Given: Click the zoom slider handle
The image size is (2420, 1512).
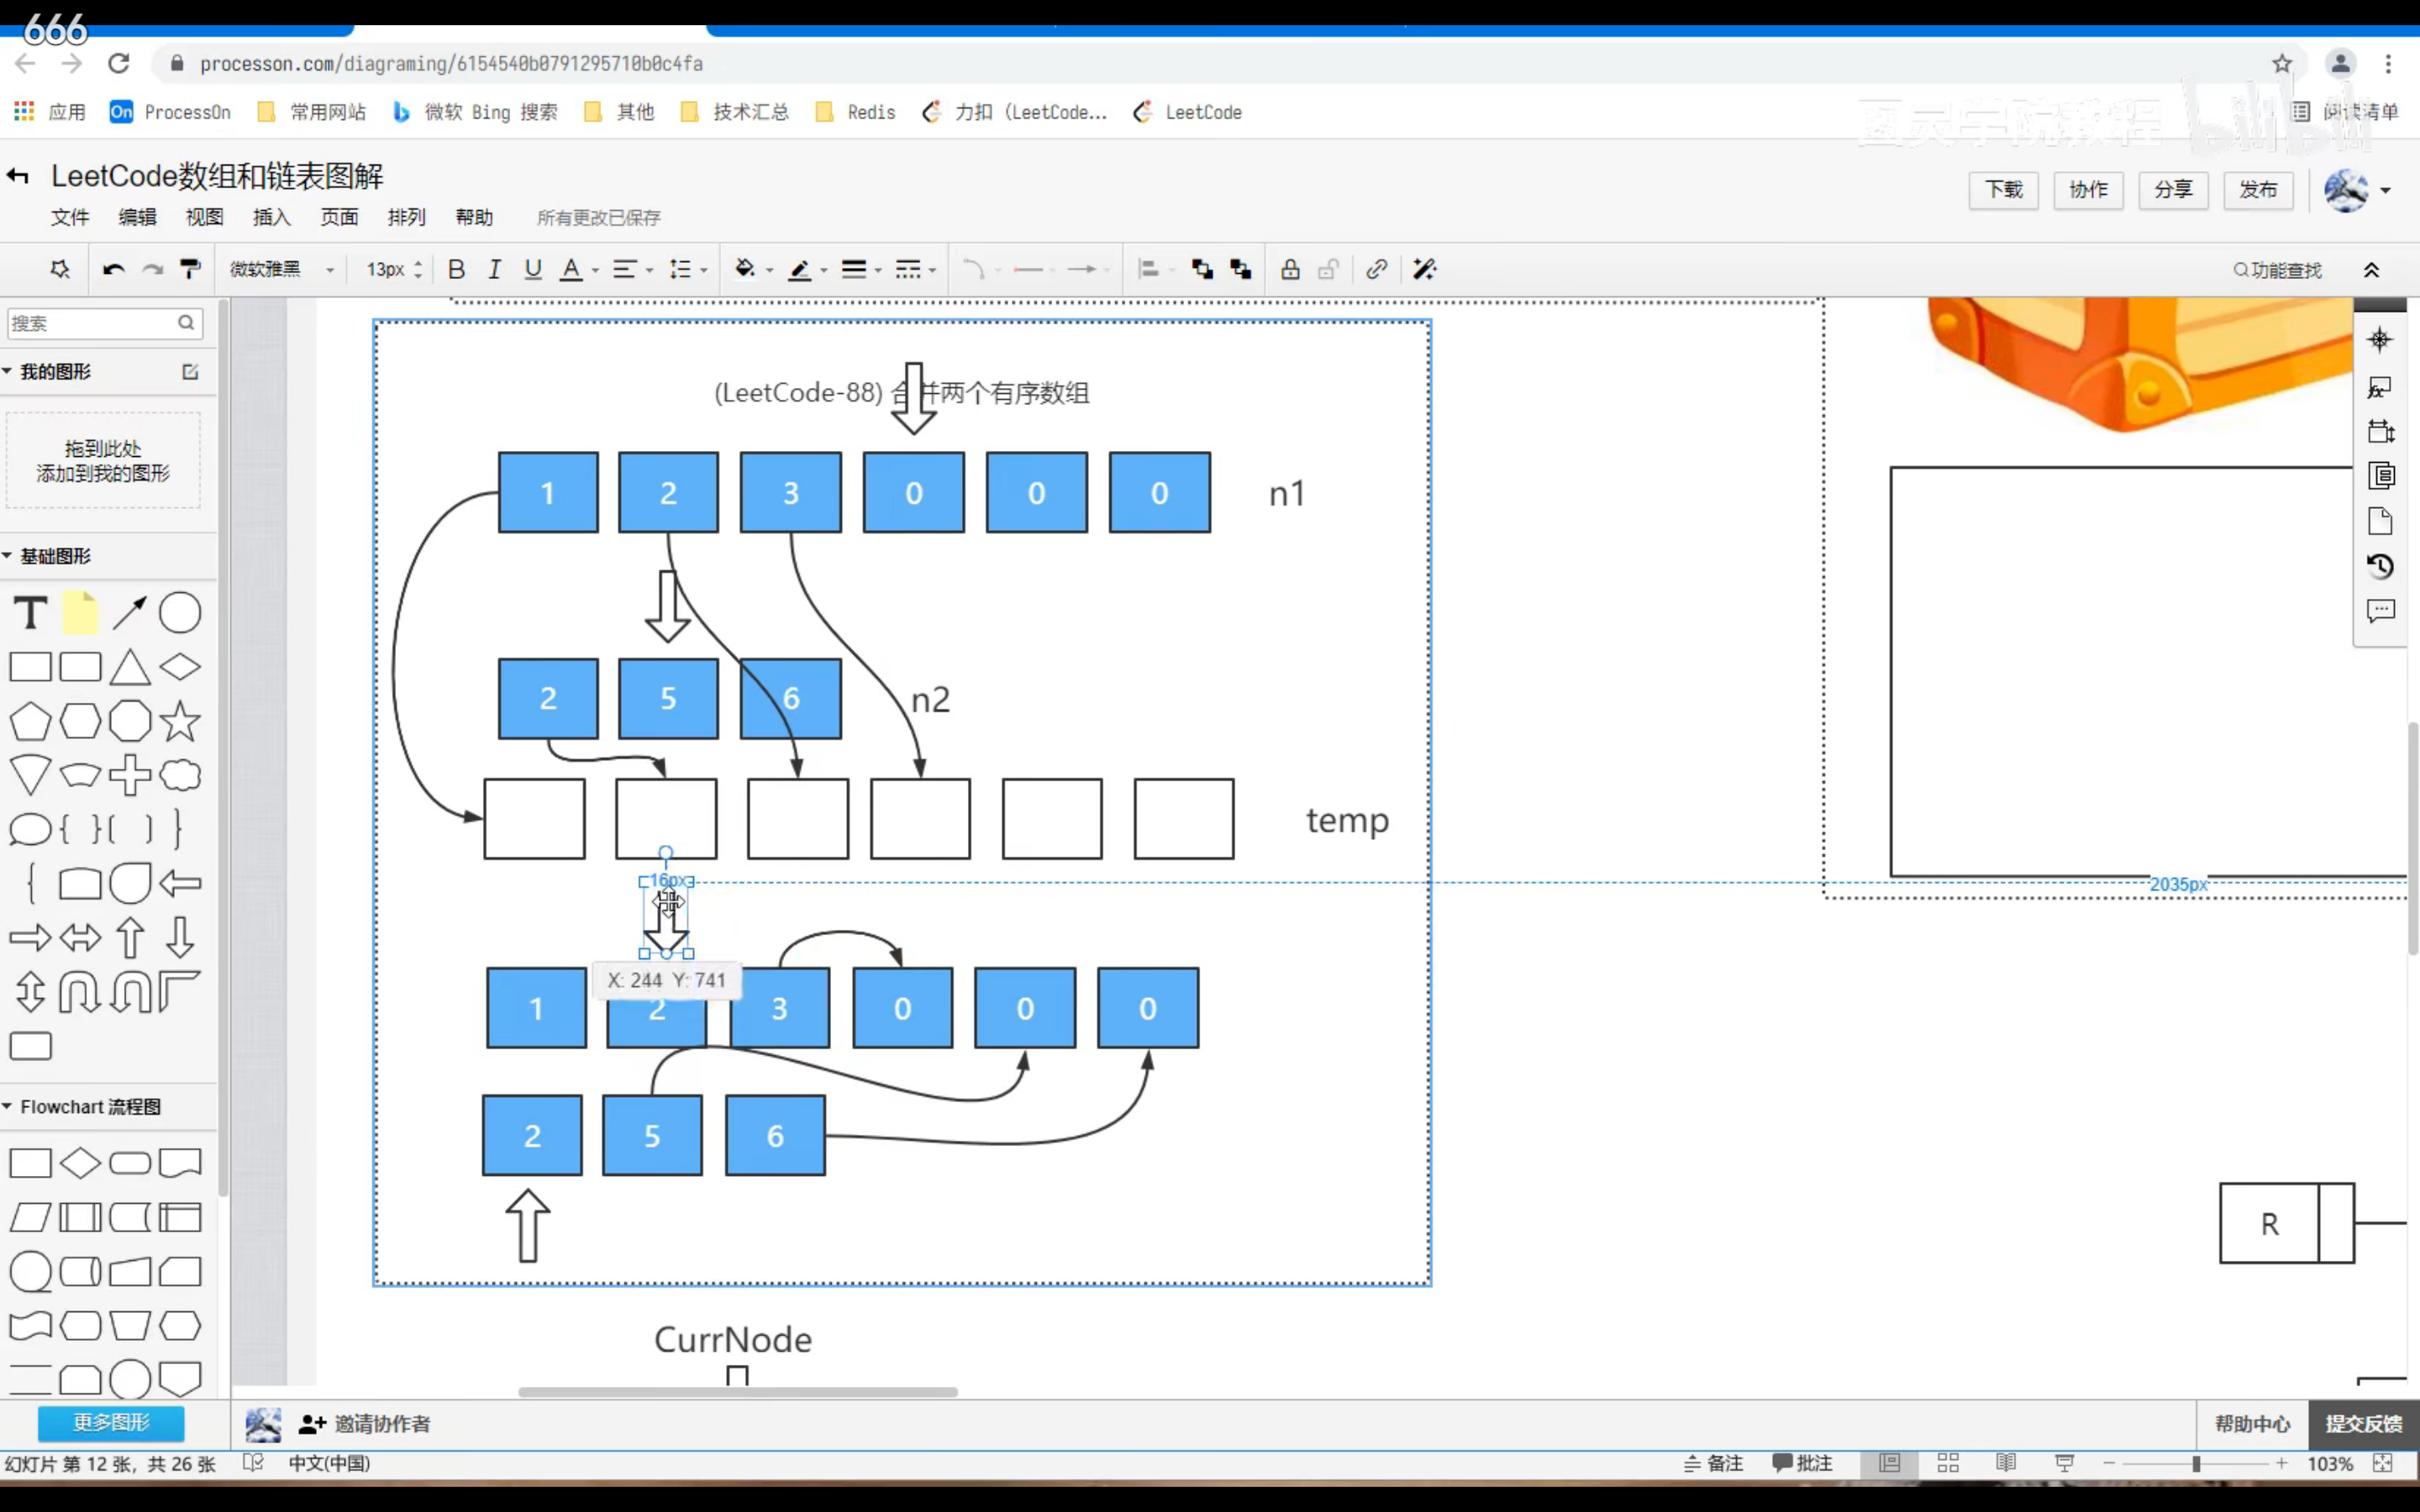Looking at the screenshot, I should tap(2196, 1464).
